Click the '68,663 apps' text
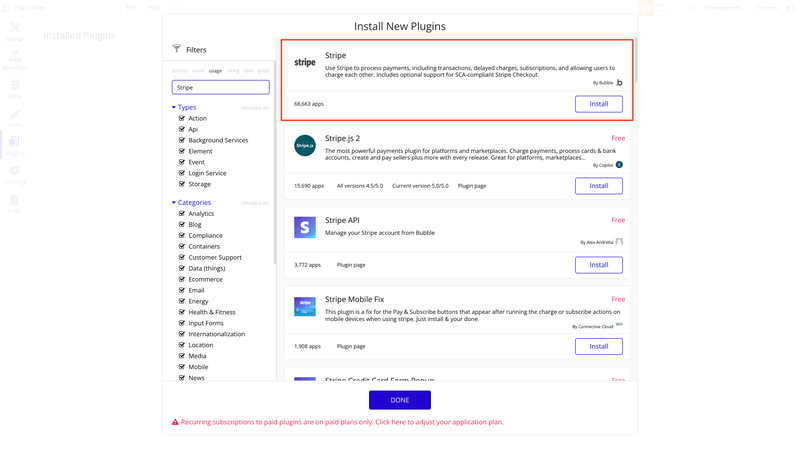The height and width of the screenshot is (462, 800). coord(309,104)
